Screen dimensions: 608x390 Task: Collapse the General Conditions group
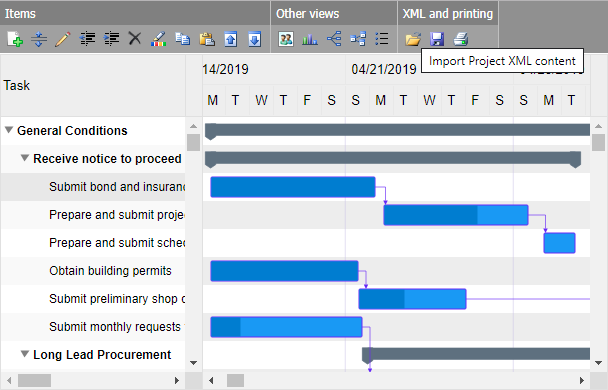pos(9,130)
